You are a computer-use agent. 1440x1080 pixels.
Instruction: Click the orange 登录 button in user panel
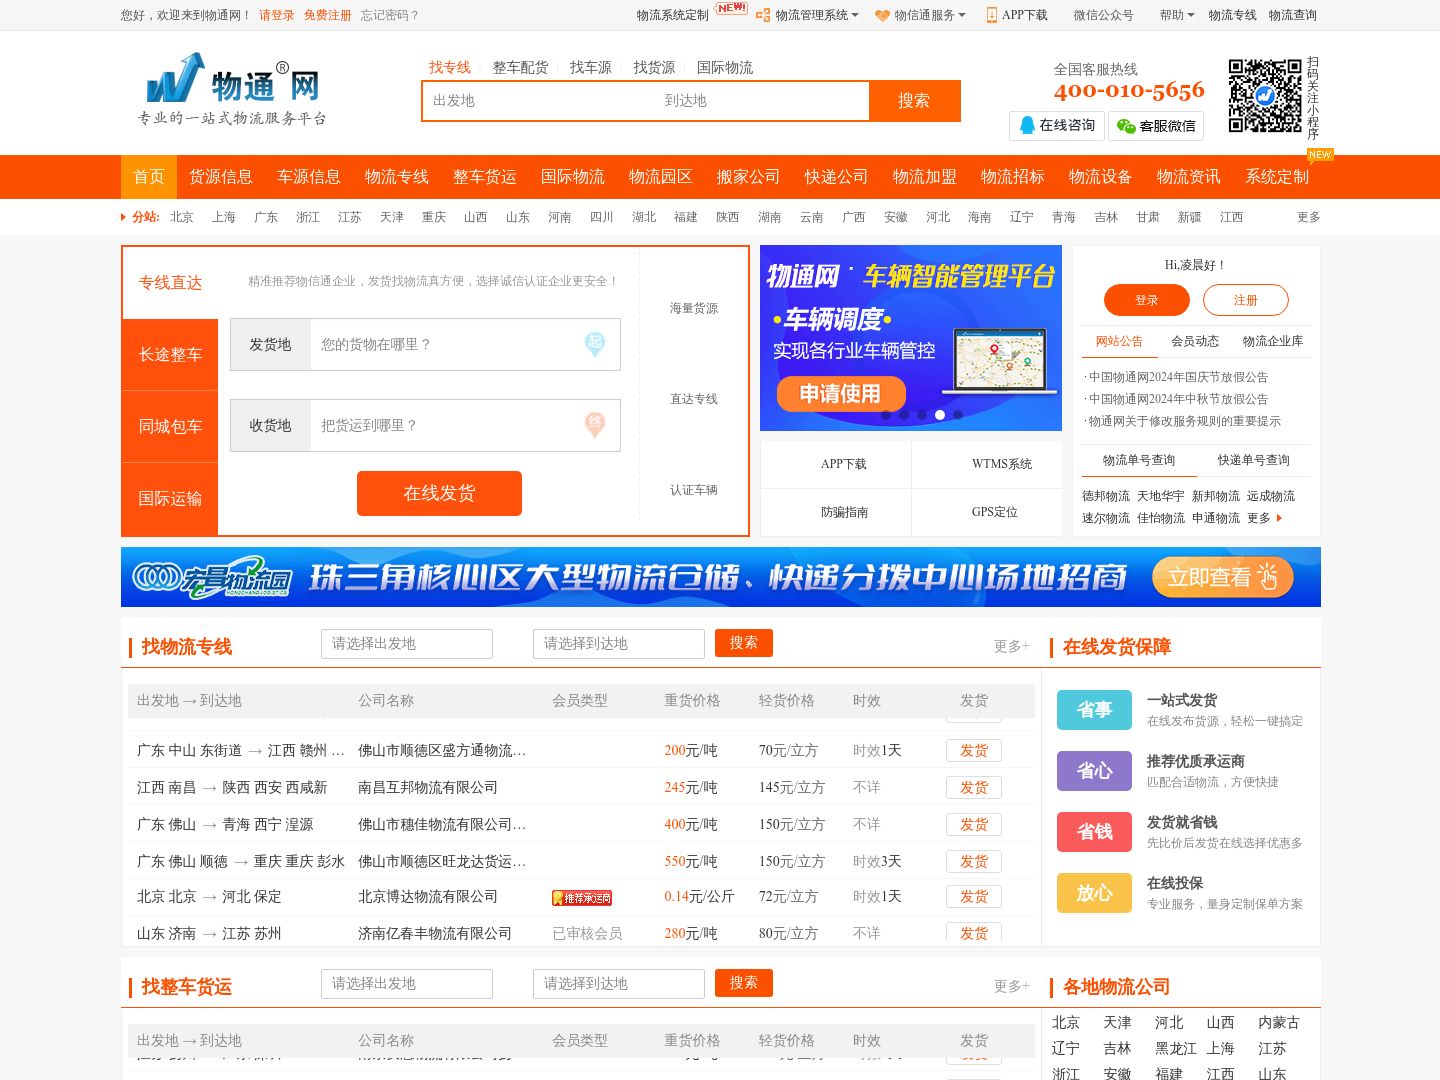point(1147,300)
